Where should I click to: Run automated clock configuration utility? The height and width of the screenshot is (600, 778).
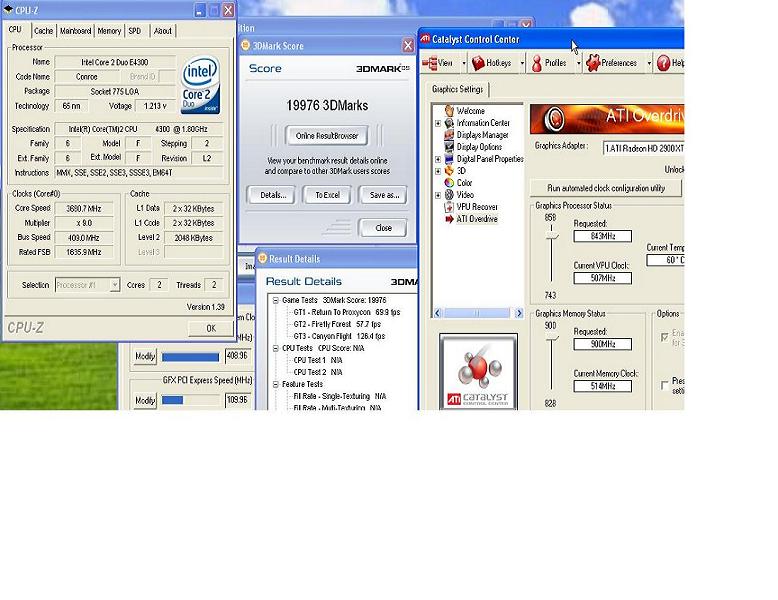tap(606, 188)
